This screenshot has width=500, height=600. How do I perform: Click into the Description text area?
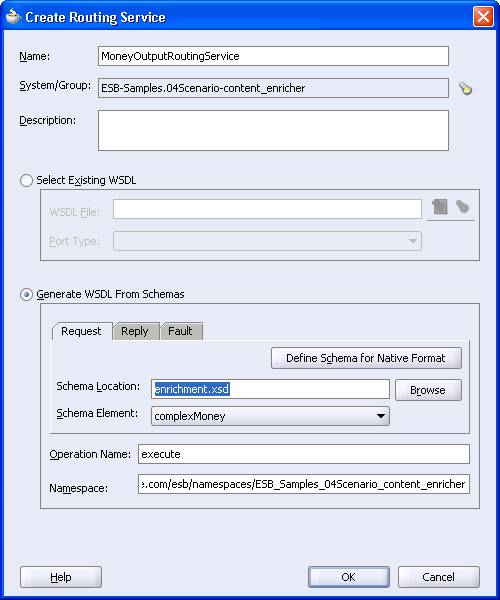(x=273, y=130)
